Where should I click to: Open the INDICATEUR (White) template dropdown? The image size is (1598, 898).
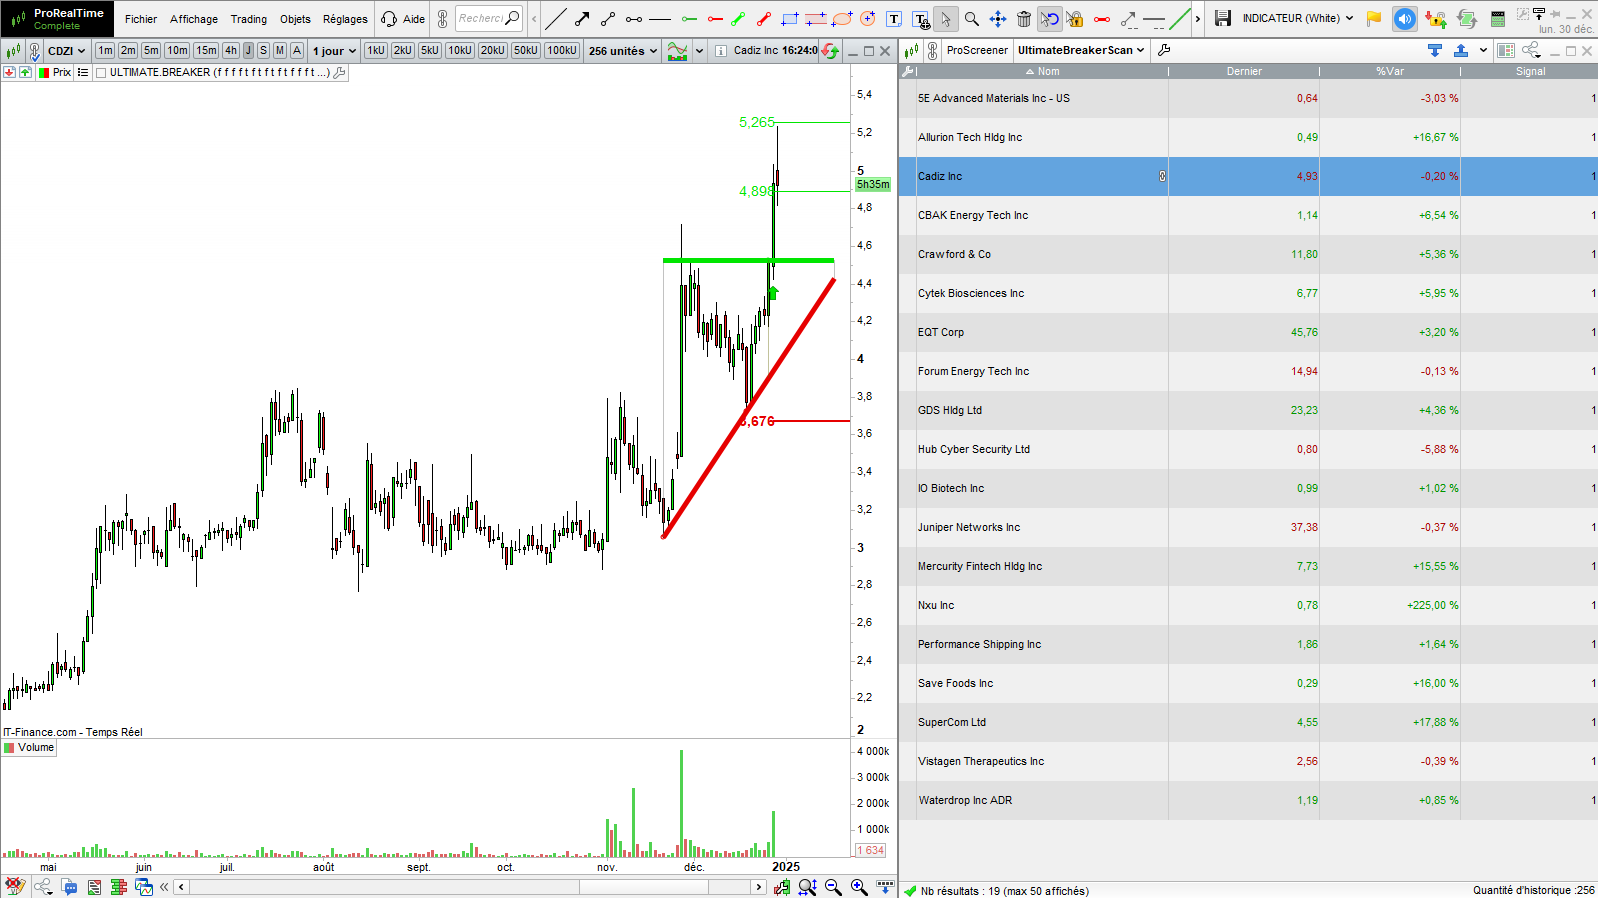click(1298, 18)
